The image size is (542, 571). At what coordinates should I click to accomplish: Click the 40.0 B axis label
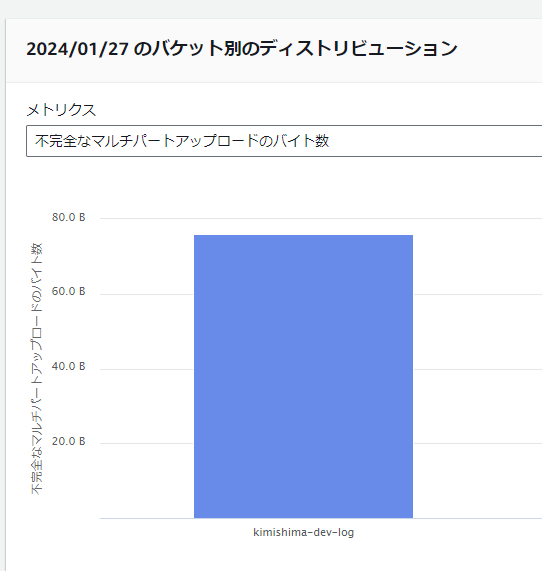coord(68,366)
